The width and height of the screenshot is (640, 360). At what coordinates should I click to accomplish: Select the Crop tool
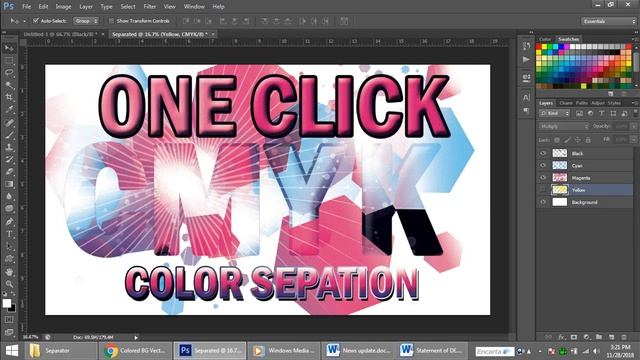tap(9, 97)
